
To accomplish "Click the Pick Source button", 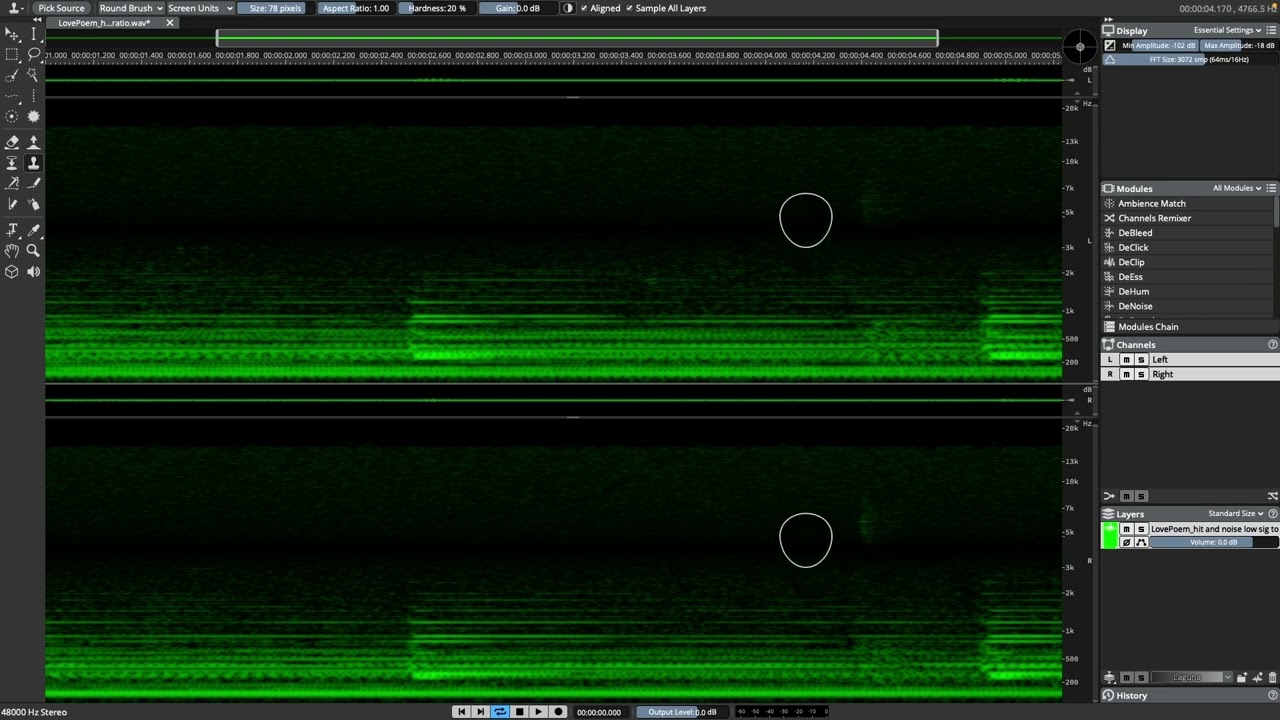I will 62,8.
